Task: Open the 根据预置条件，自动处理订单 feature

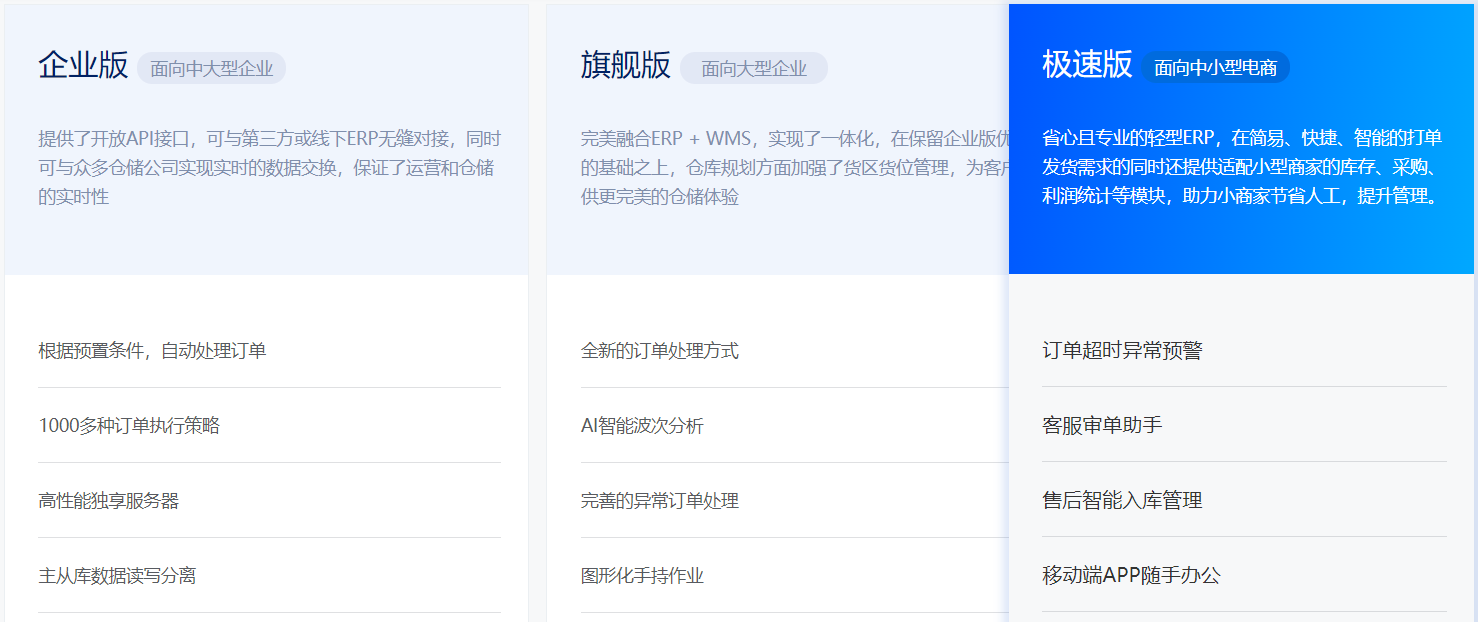Action: coord(152,351)
